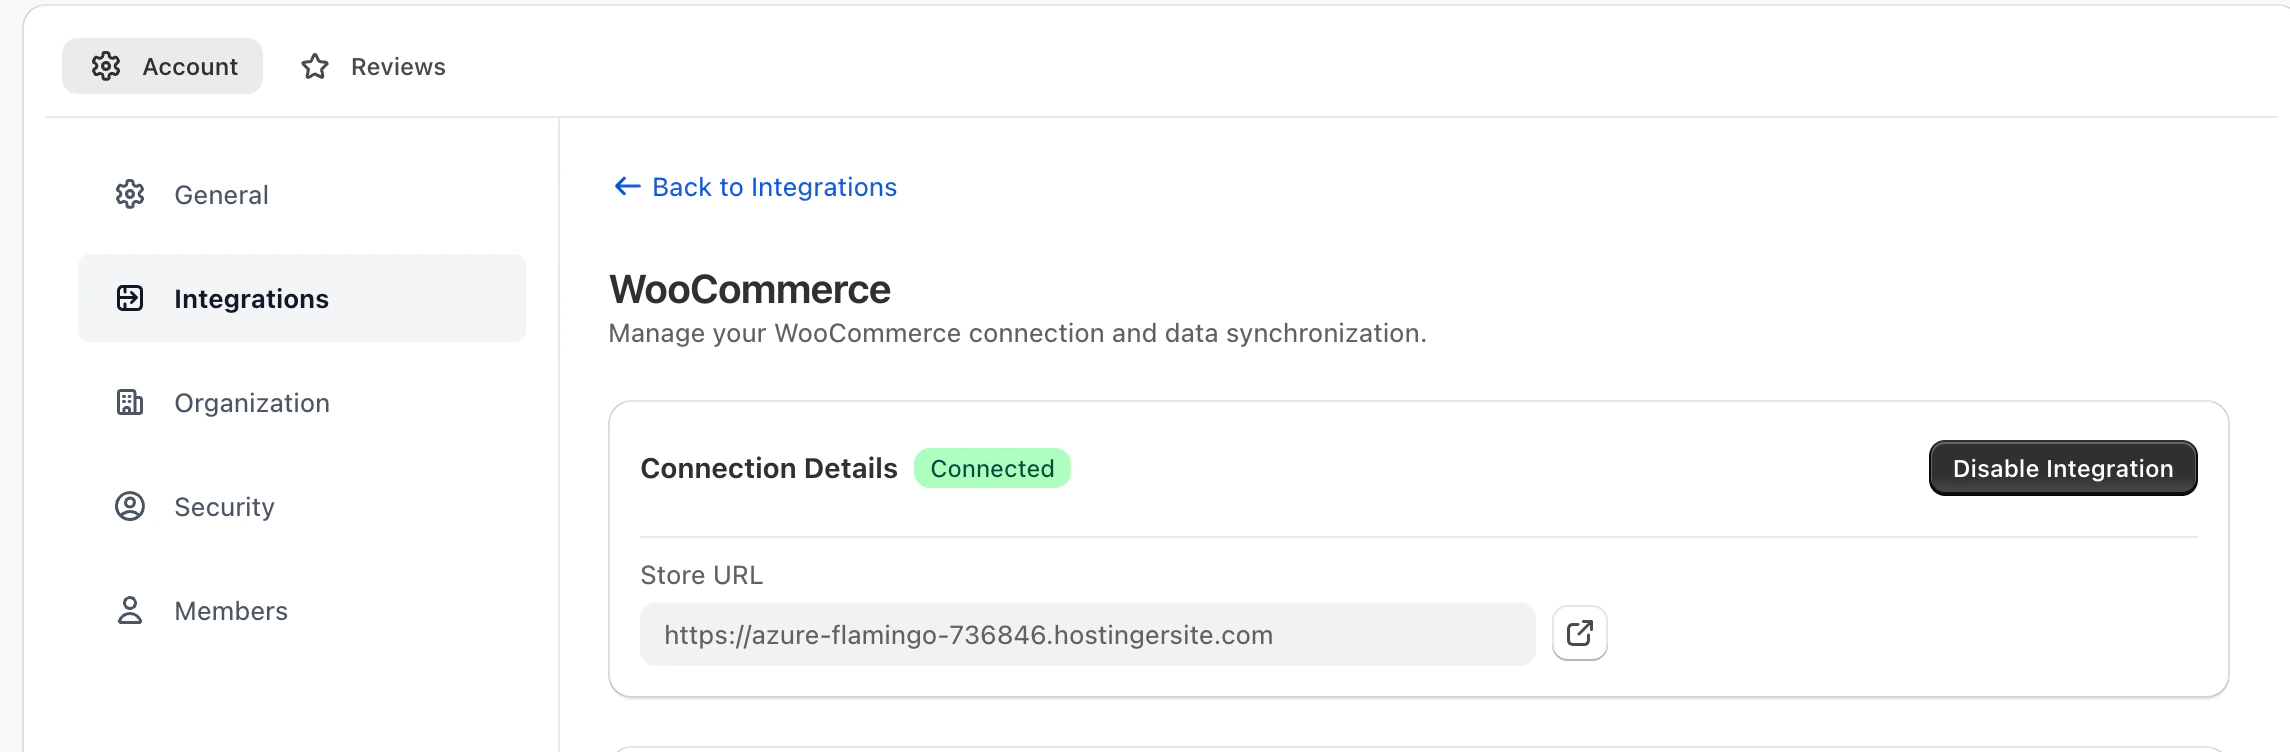Click the gear icon next to General
This screenshot has height=752, width=2290.
click(x=130, y=194)
